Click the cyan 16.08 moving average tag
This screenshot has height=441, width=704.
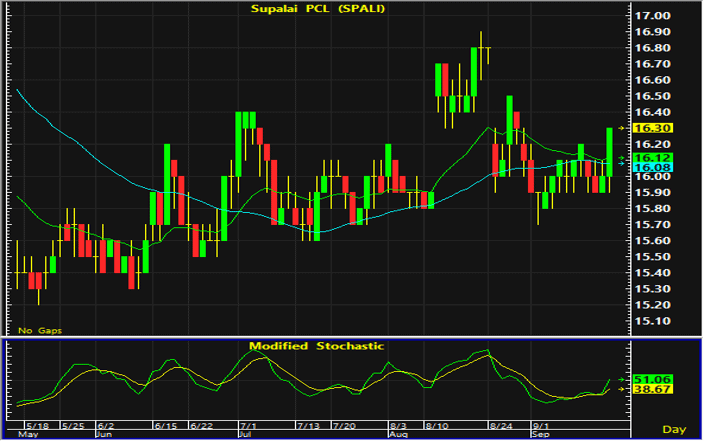652,168
